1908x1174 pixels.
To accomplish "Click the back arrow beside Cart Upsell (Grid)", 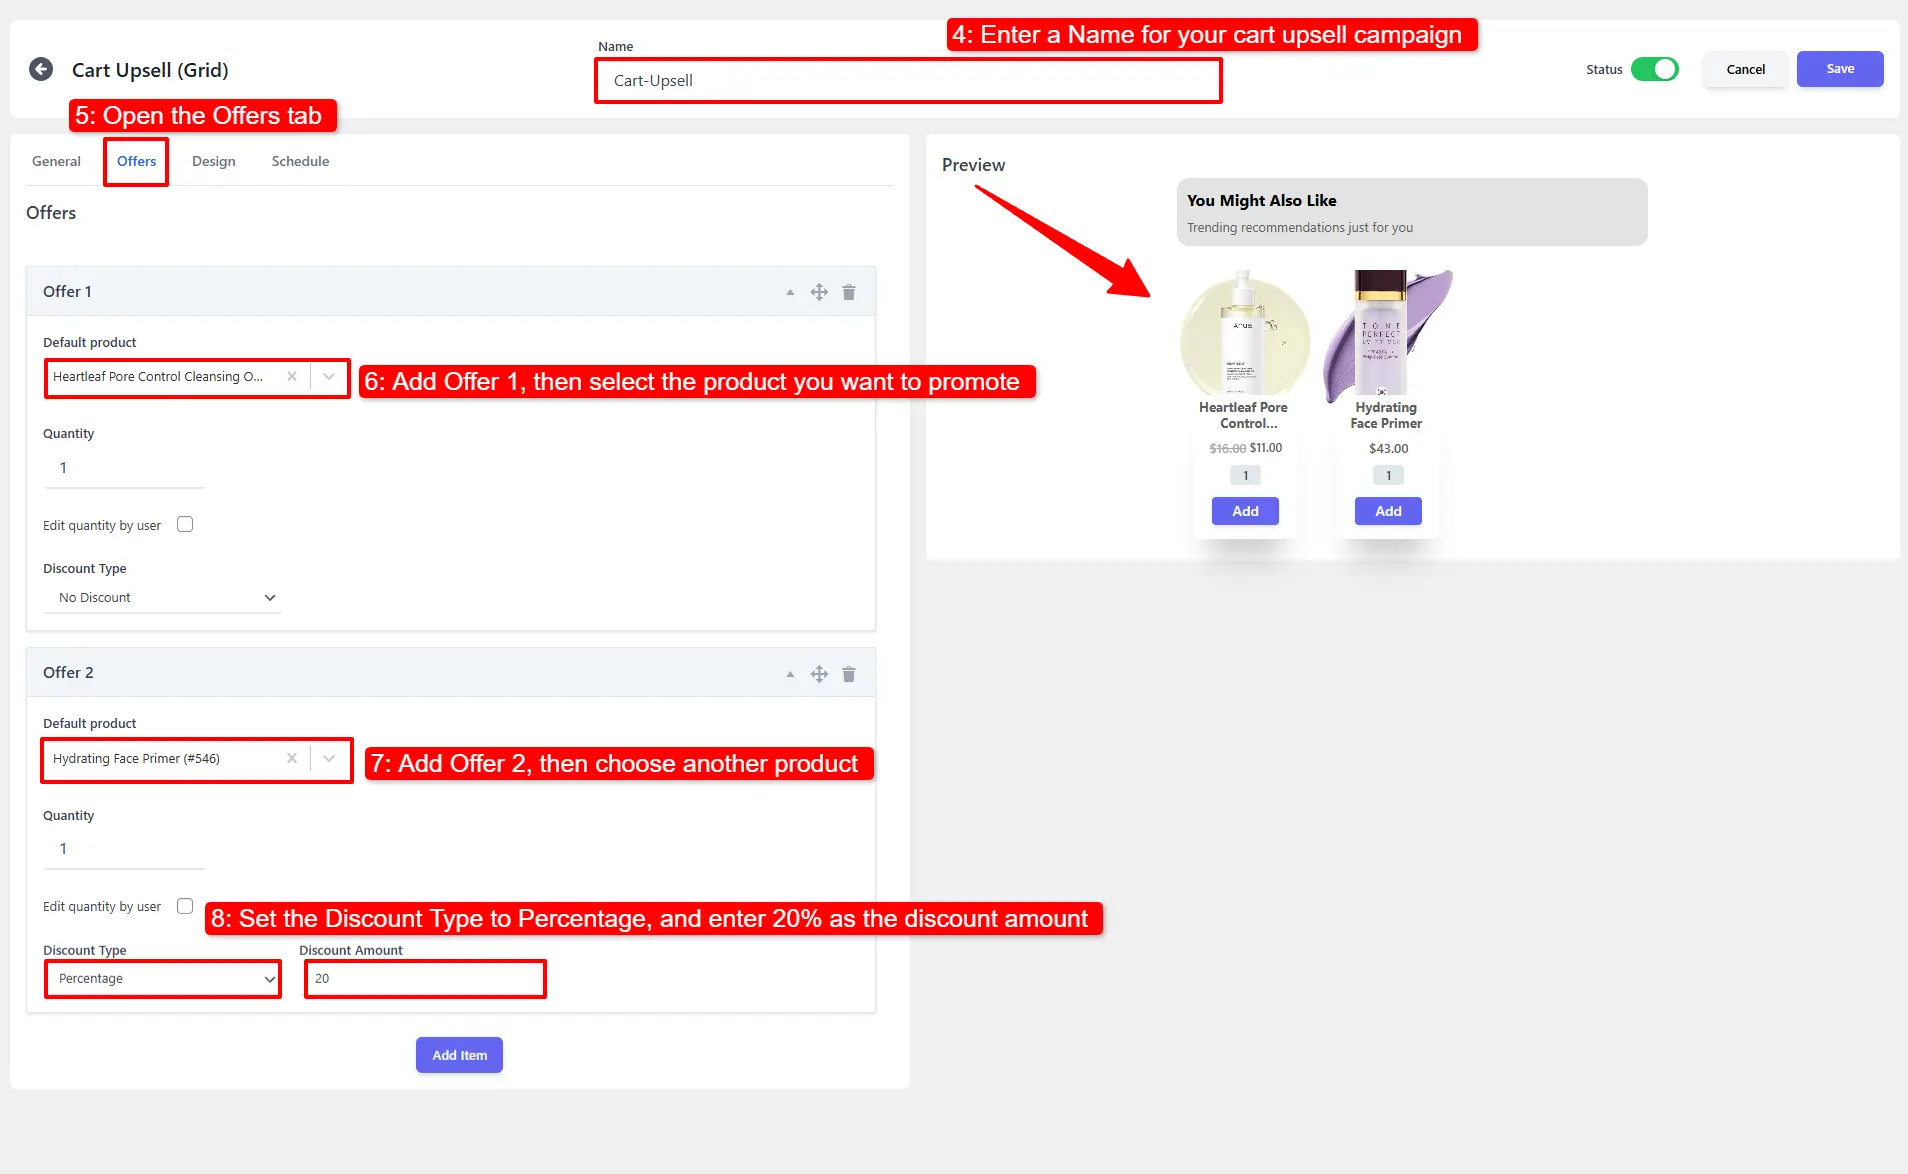I will click(41, 69).
